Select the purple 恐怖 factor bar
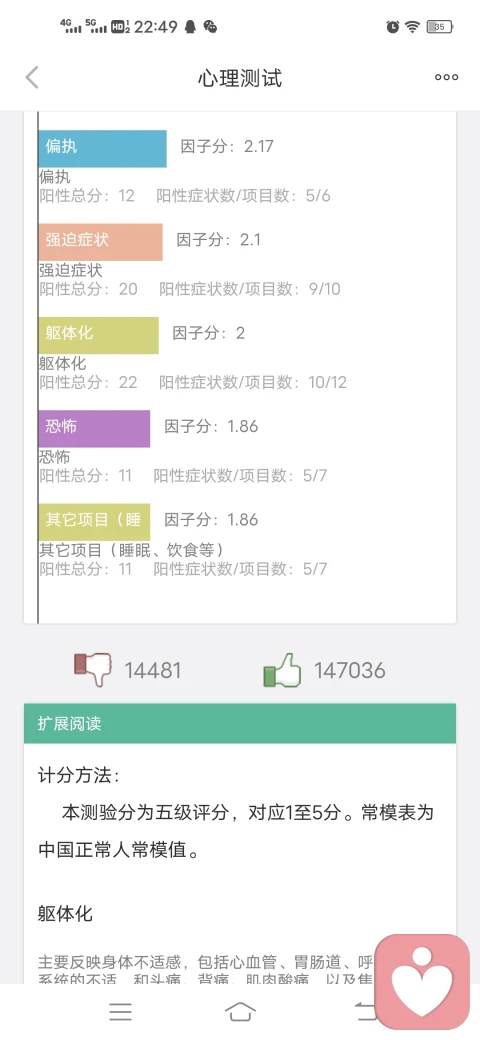Viewport: 480px width, 1040px height. click(94, 428)
